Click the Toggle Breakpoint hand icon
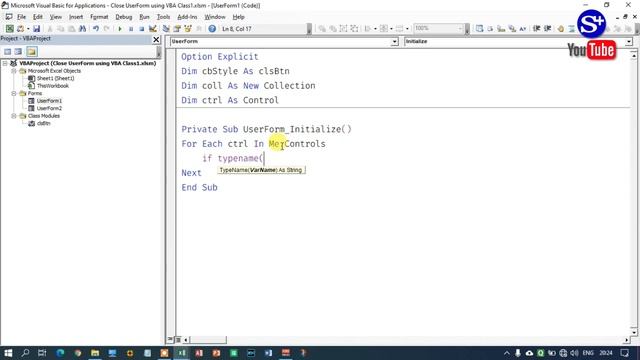The height and width of the screenshot is (360, 640). tap(561, 29)
